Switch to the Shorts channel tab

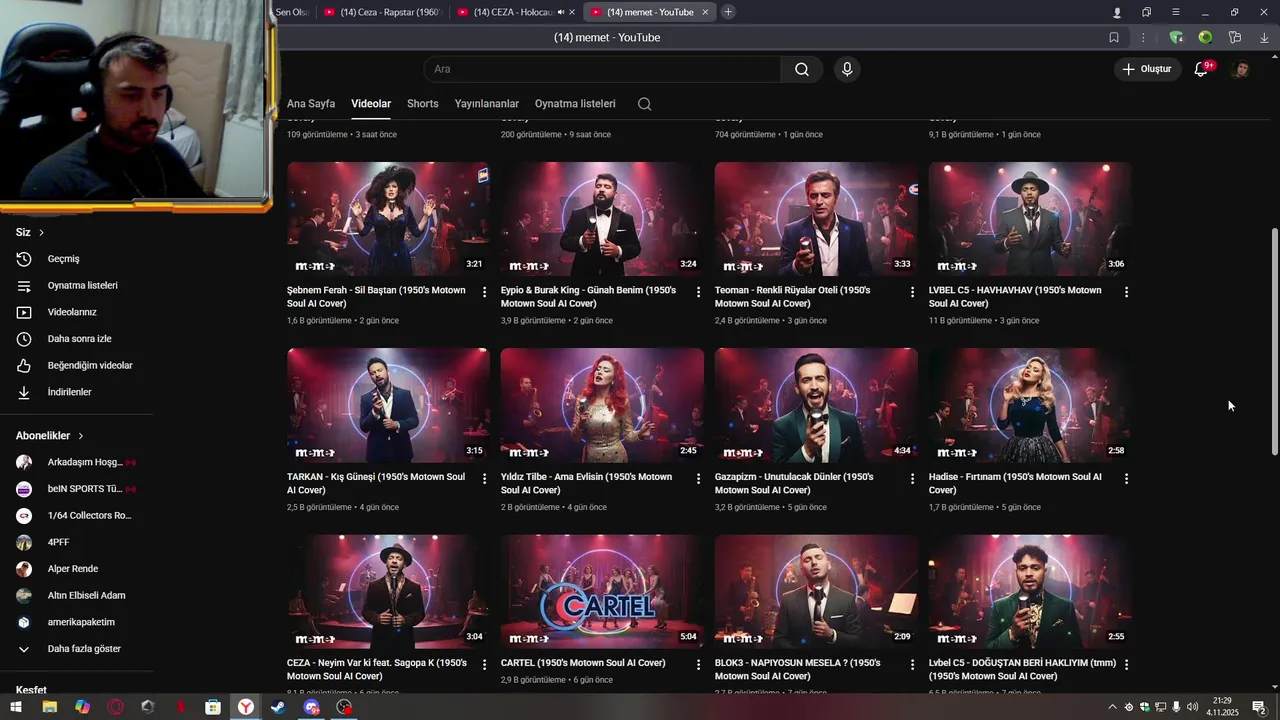pyautogui.click(x=423, y=104)
